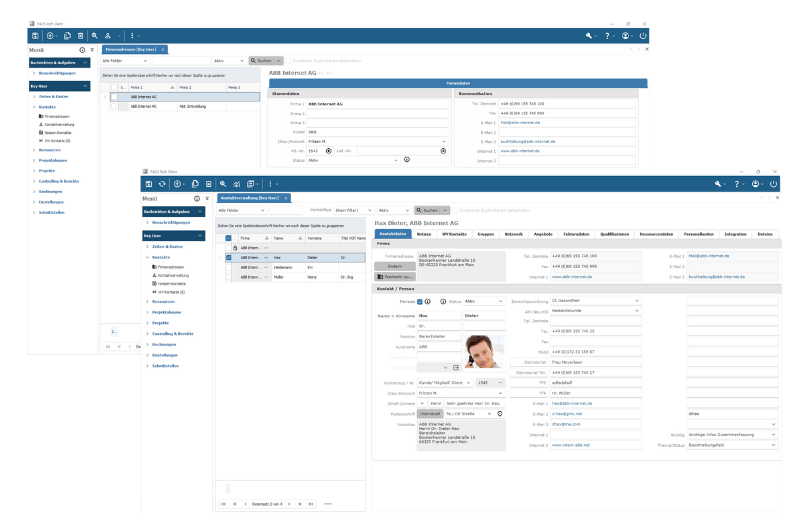Toggle the Person checkbox

click(x=420, y=300)
